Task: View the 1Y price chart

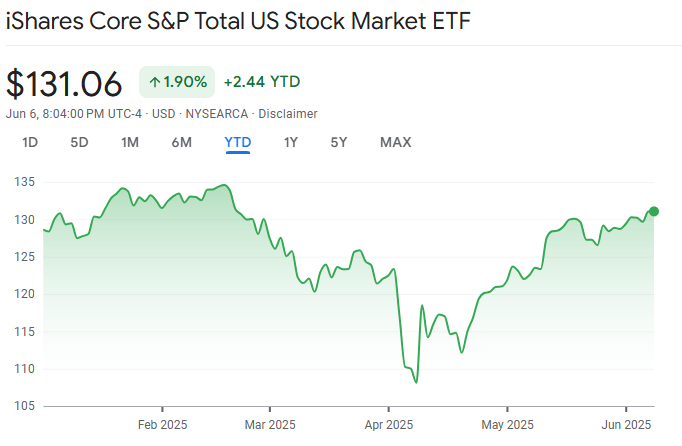Action: coord(290,142)
